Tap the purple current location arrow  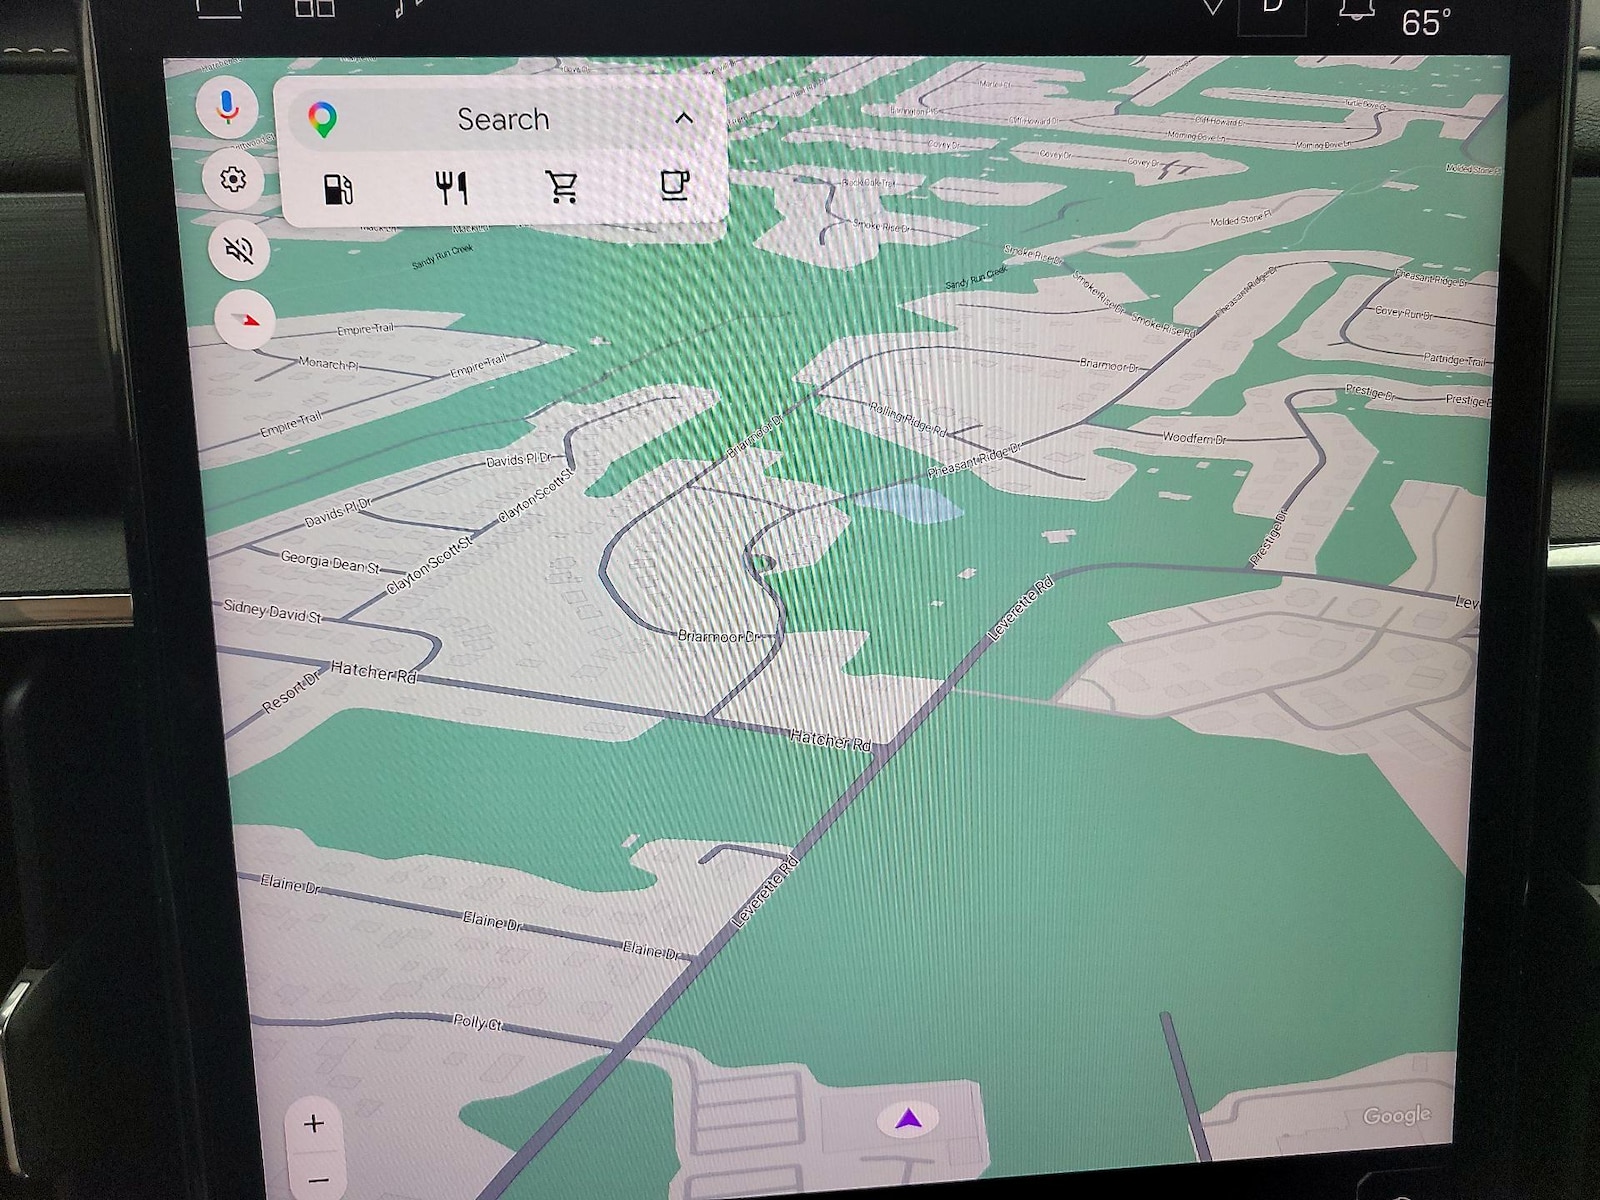[x=908, y=1119]
